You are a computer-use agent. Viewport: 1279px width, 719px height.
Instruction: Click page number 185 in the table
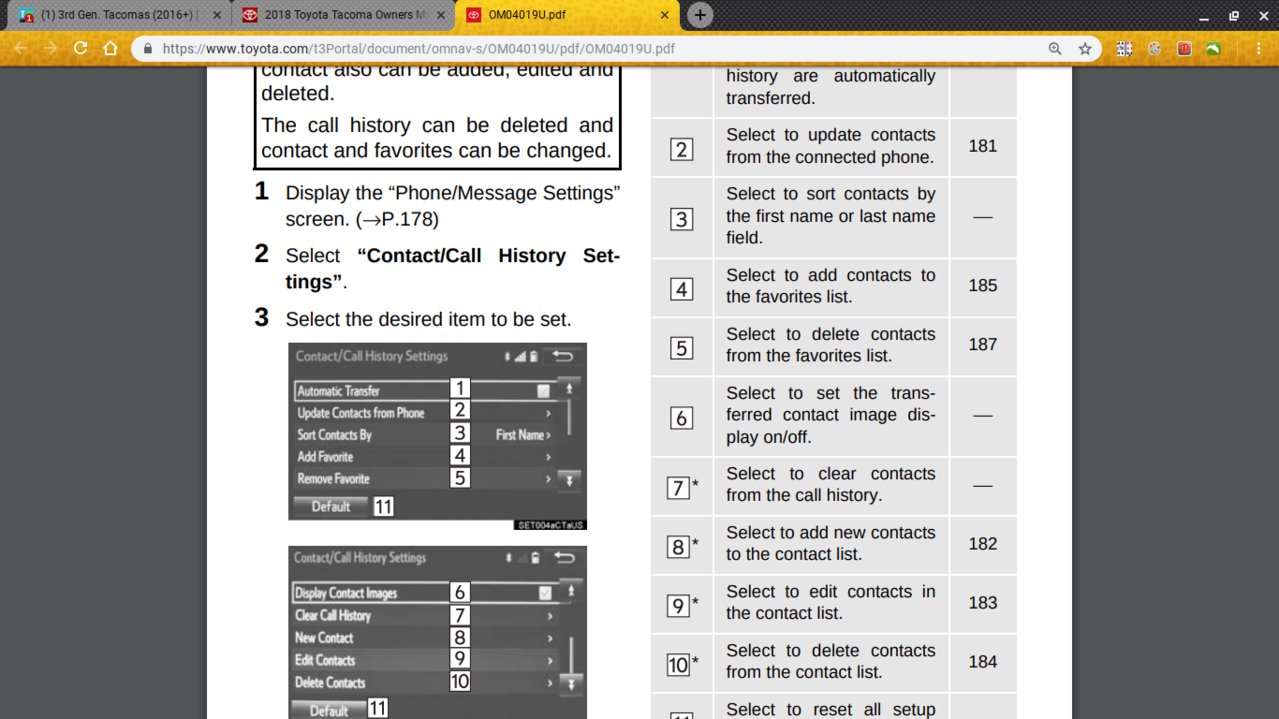click(983, 286)
